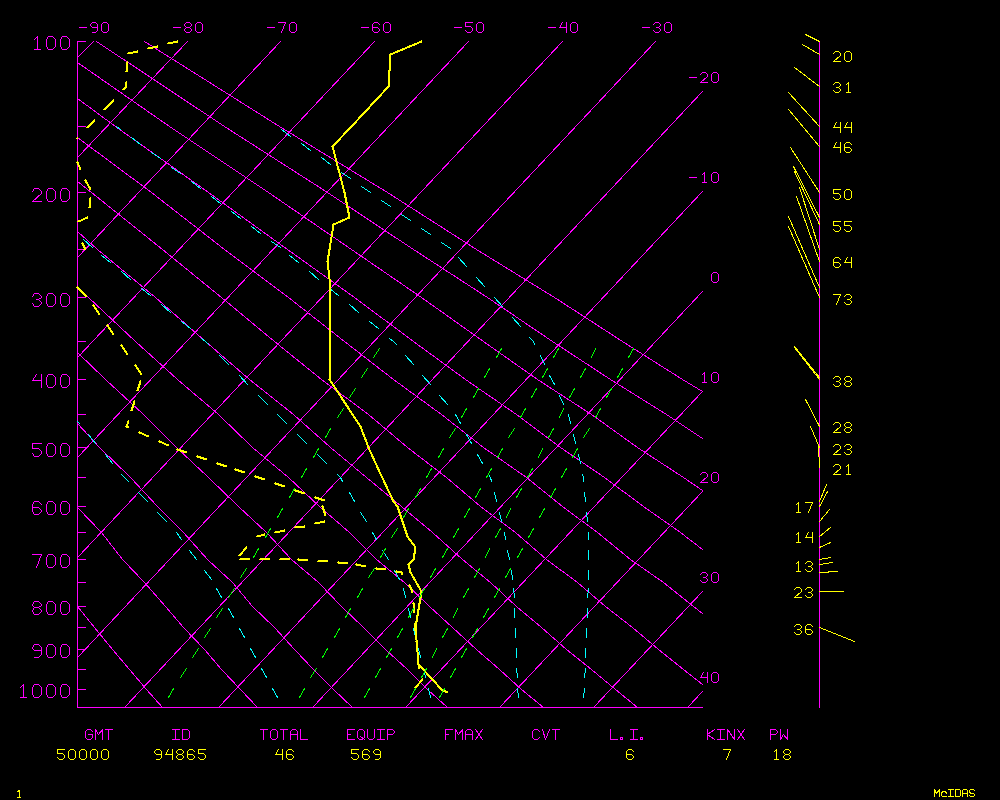Select the GMT time value 50000
This screenshot has height=800, width=1000.
[x=83, y=755]
